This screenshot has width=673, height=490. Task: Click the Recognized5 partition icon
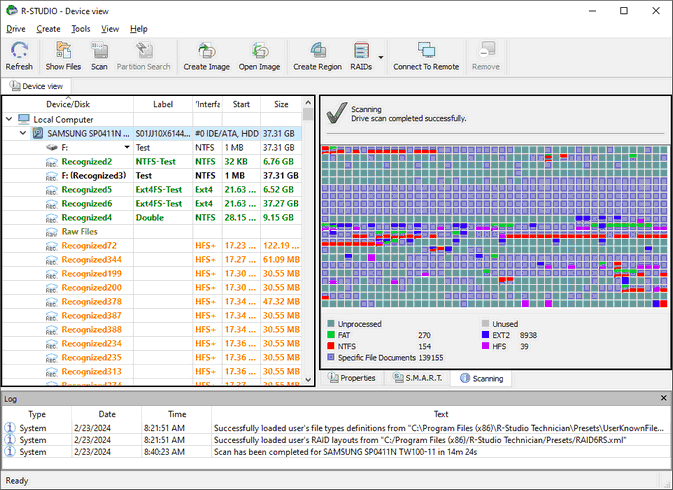tap(52, 190)
